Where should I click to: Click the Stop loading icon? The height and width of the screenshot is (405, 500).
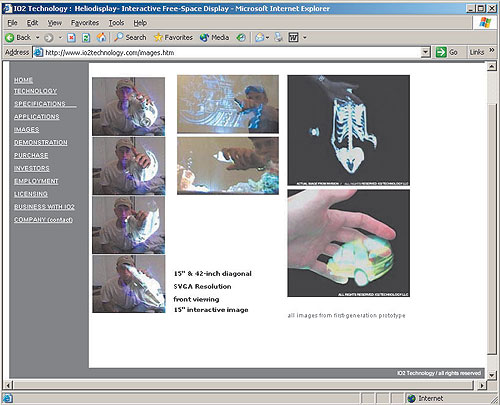coord(71,38)
